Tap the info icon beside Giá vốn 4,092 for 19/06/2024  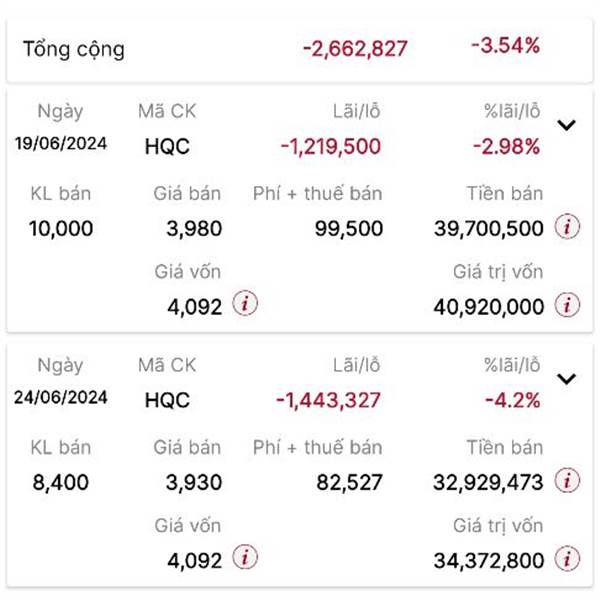pos(245,303)
